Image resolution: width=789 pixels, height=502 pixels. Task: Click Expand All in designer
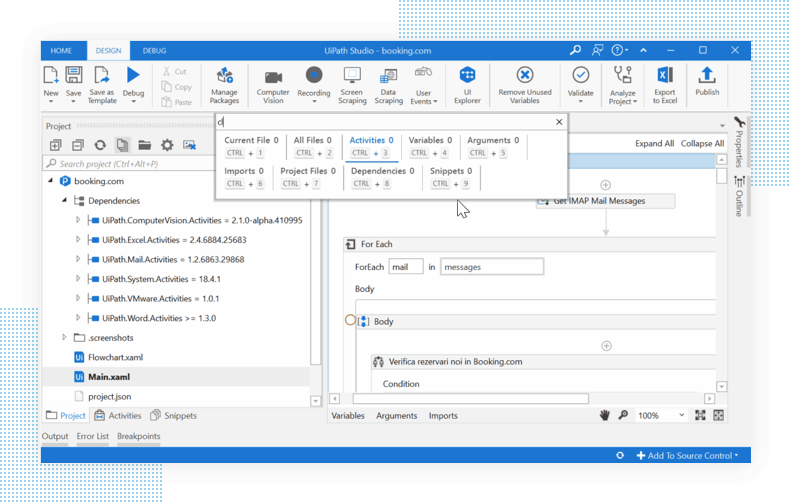coord(654,143)
